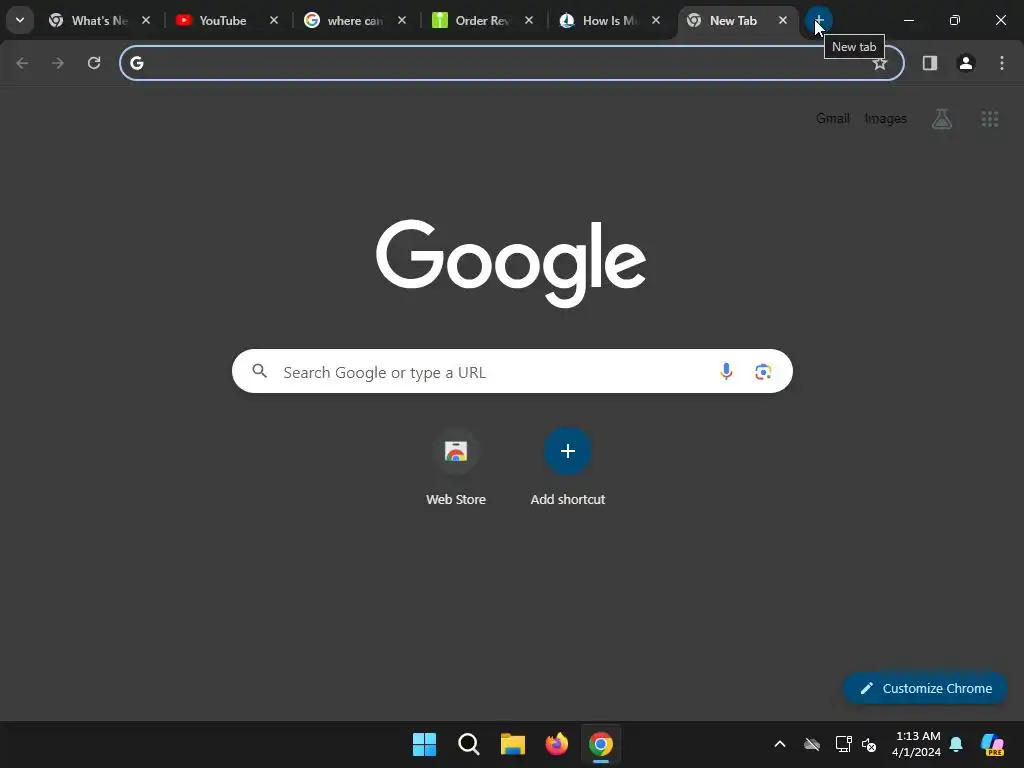Image resolution: width=1024 pixels, height=768 pixels.
Task: Close the YouTube tab
Action: (x=274, y=20)
